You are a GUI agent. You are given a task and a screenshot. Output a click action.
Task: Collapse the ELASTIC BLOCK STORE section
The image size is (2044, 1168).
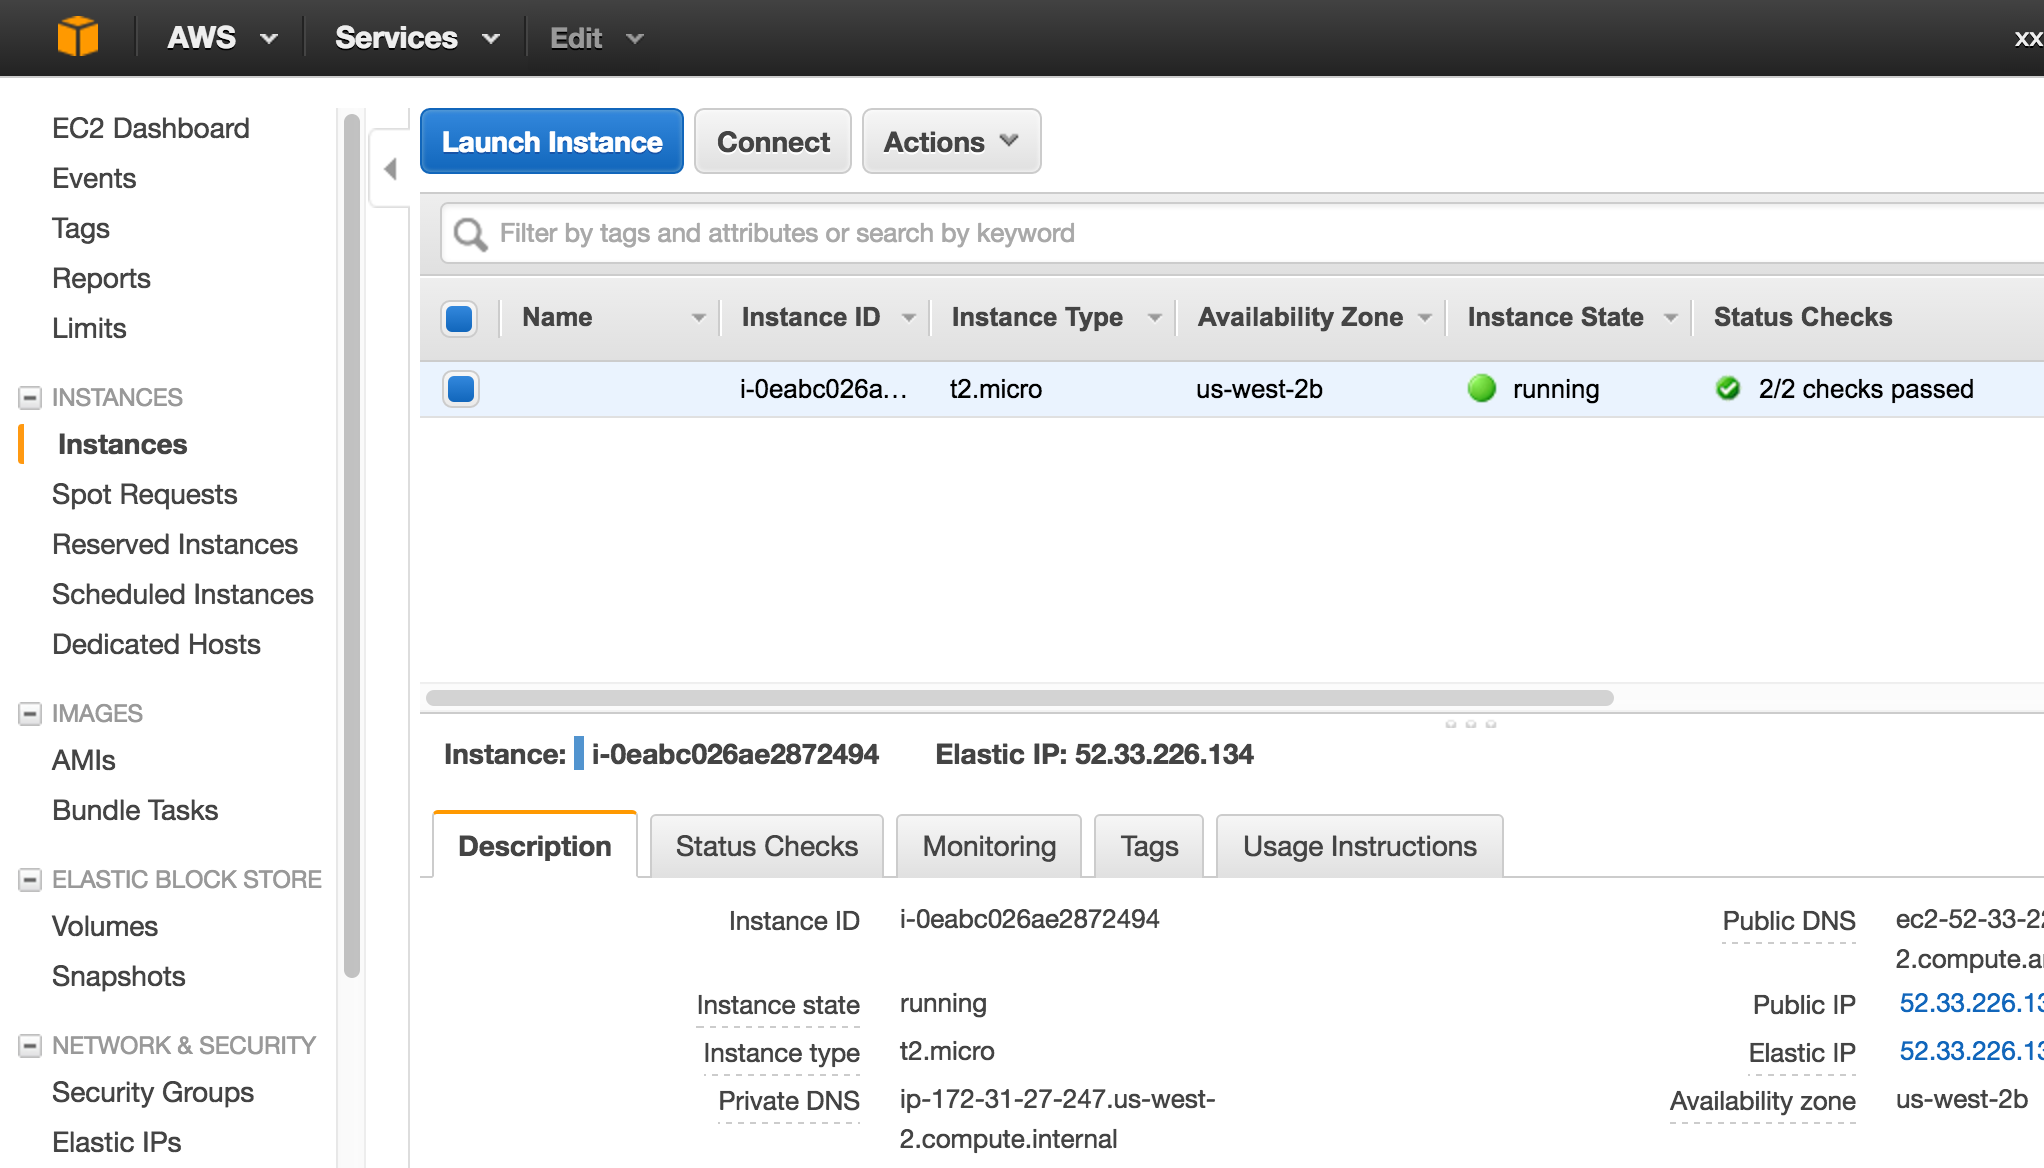point(30,880)
